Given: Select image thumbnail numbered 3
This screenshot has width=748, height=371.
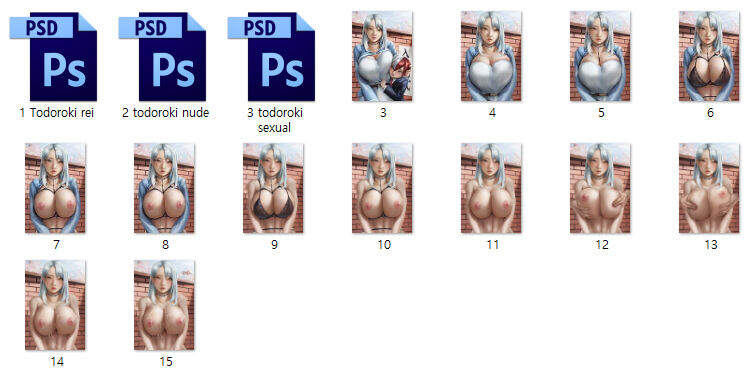Looking at the screenshot, I should click(382, 56).
